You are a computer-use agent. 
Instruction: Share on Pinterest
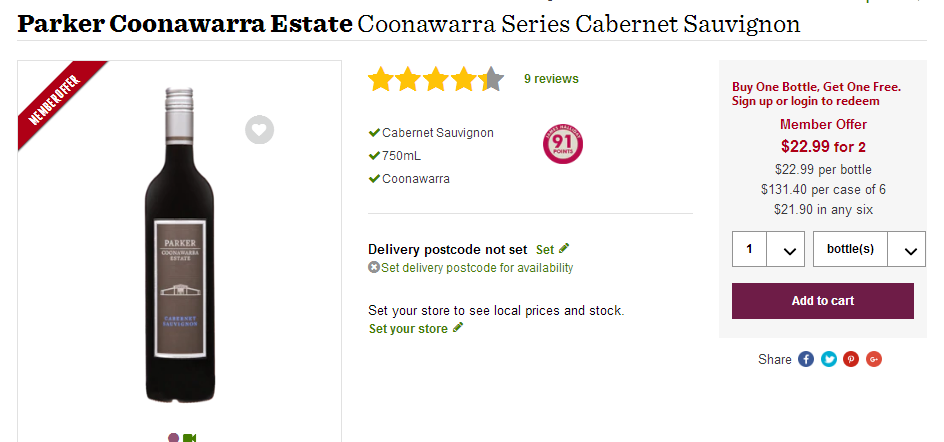(x=851, y=359)
